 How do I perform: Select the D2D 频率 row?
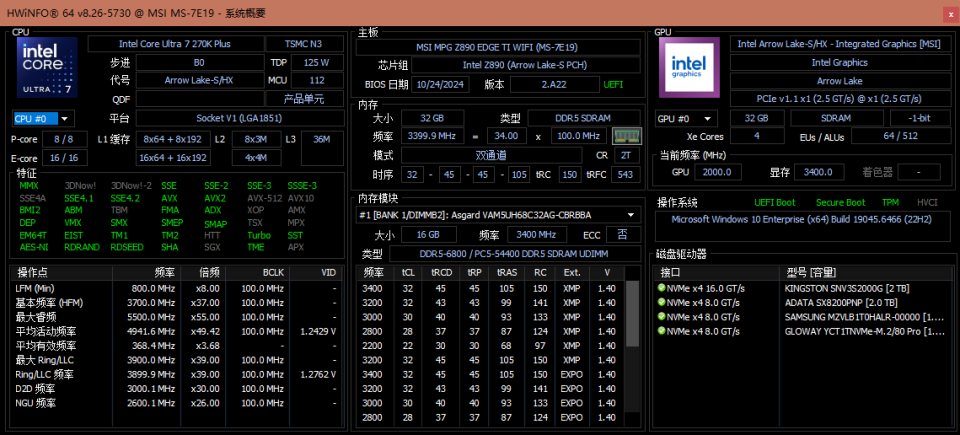(x=174, y=388)
